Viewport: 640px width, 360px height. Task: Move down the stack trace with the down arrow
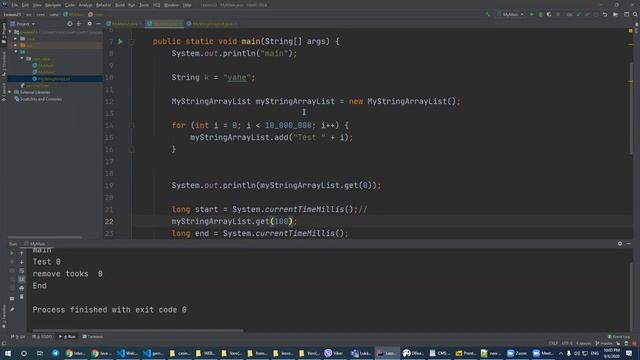[x=22, y=262]
